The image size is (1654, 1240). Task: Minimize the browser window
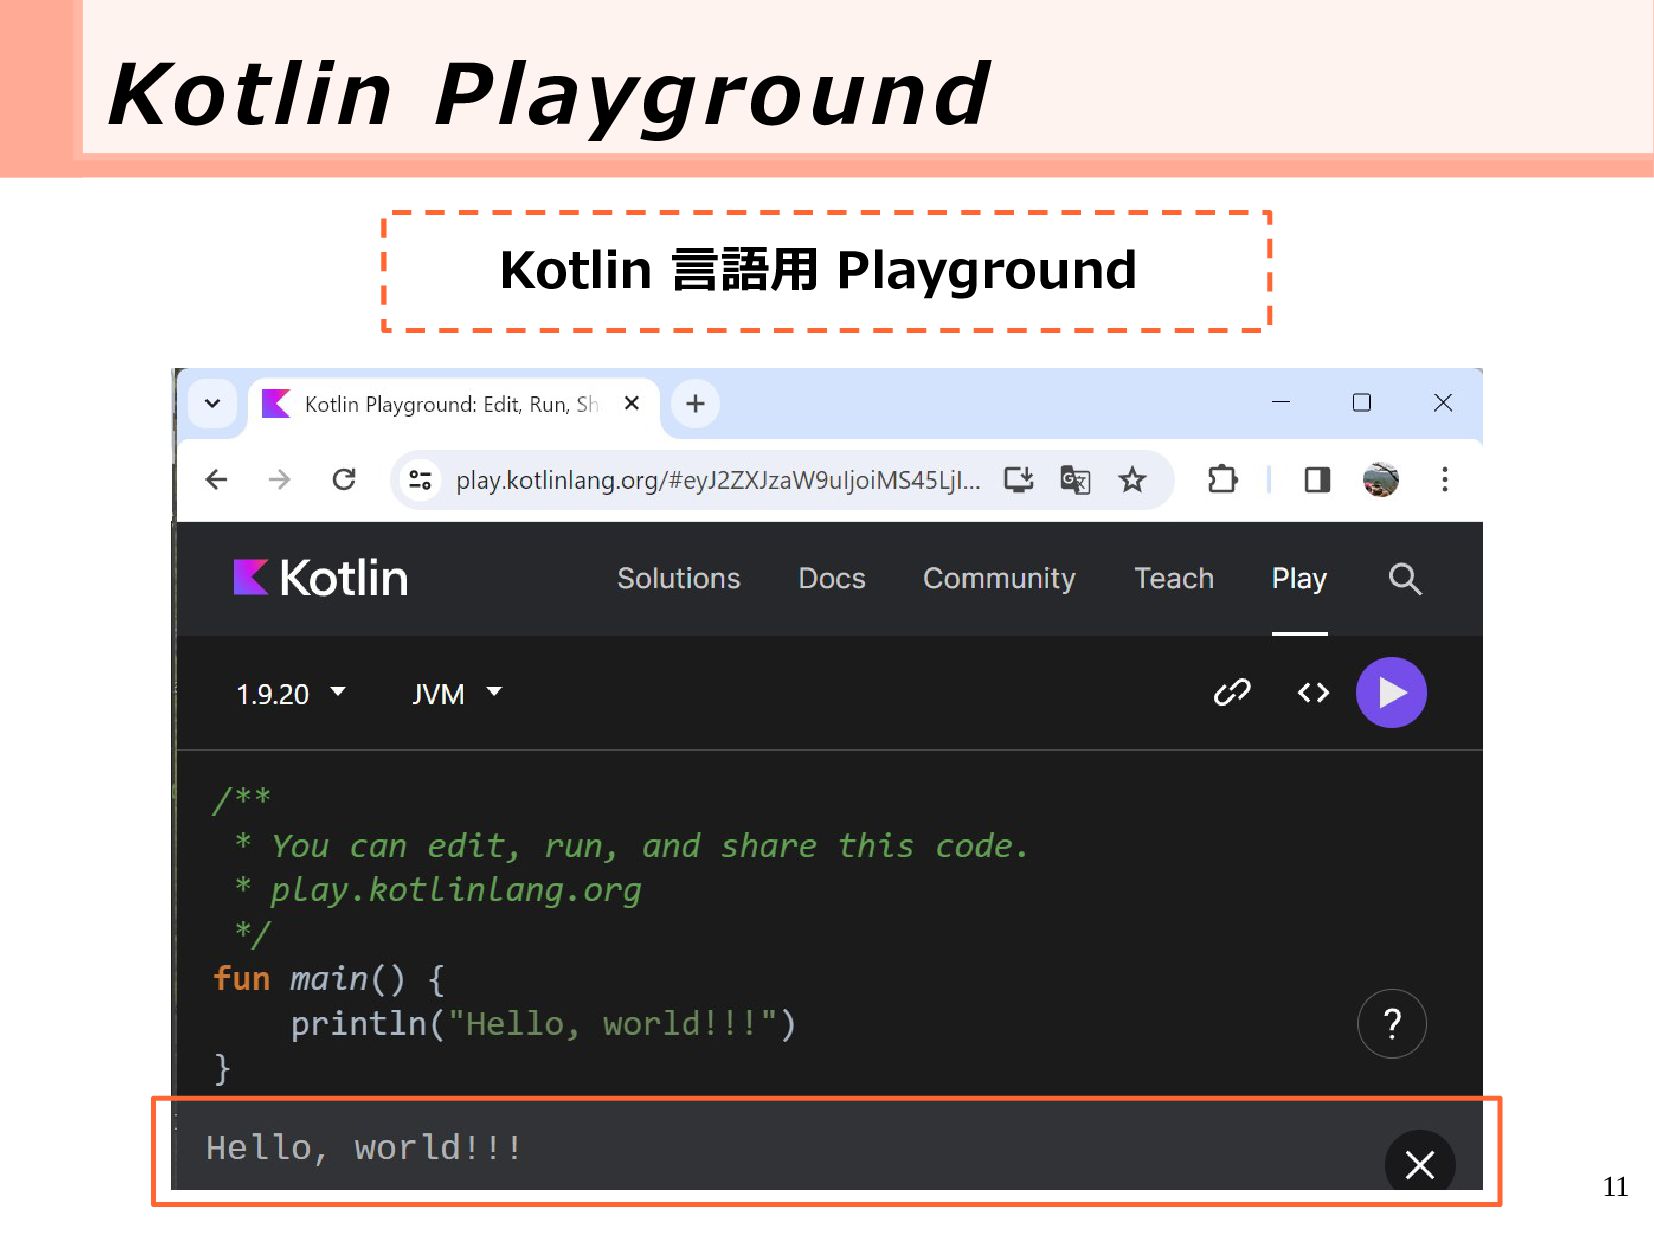point(1281,402)
